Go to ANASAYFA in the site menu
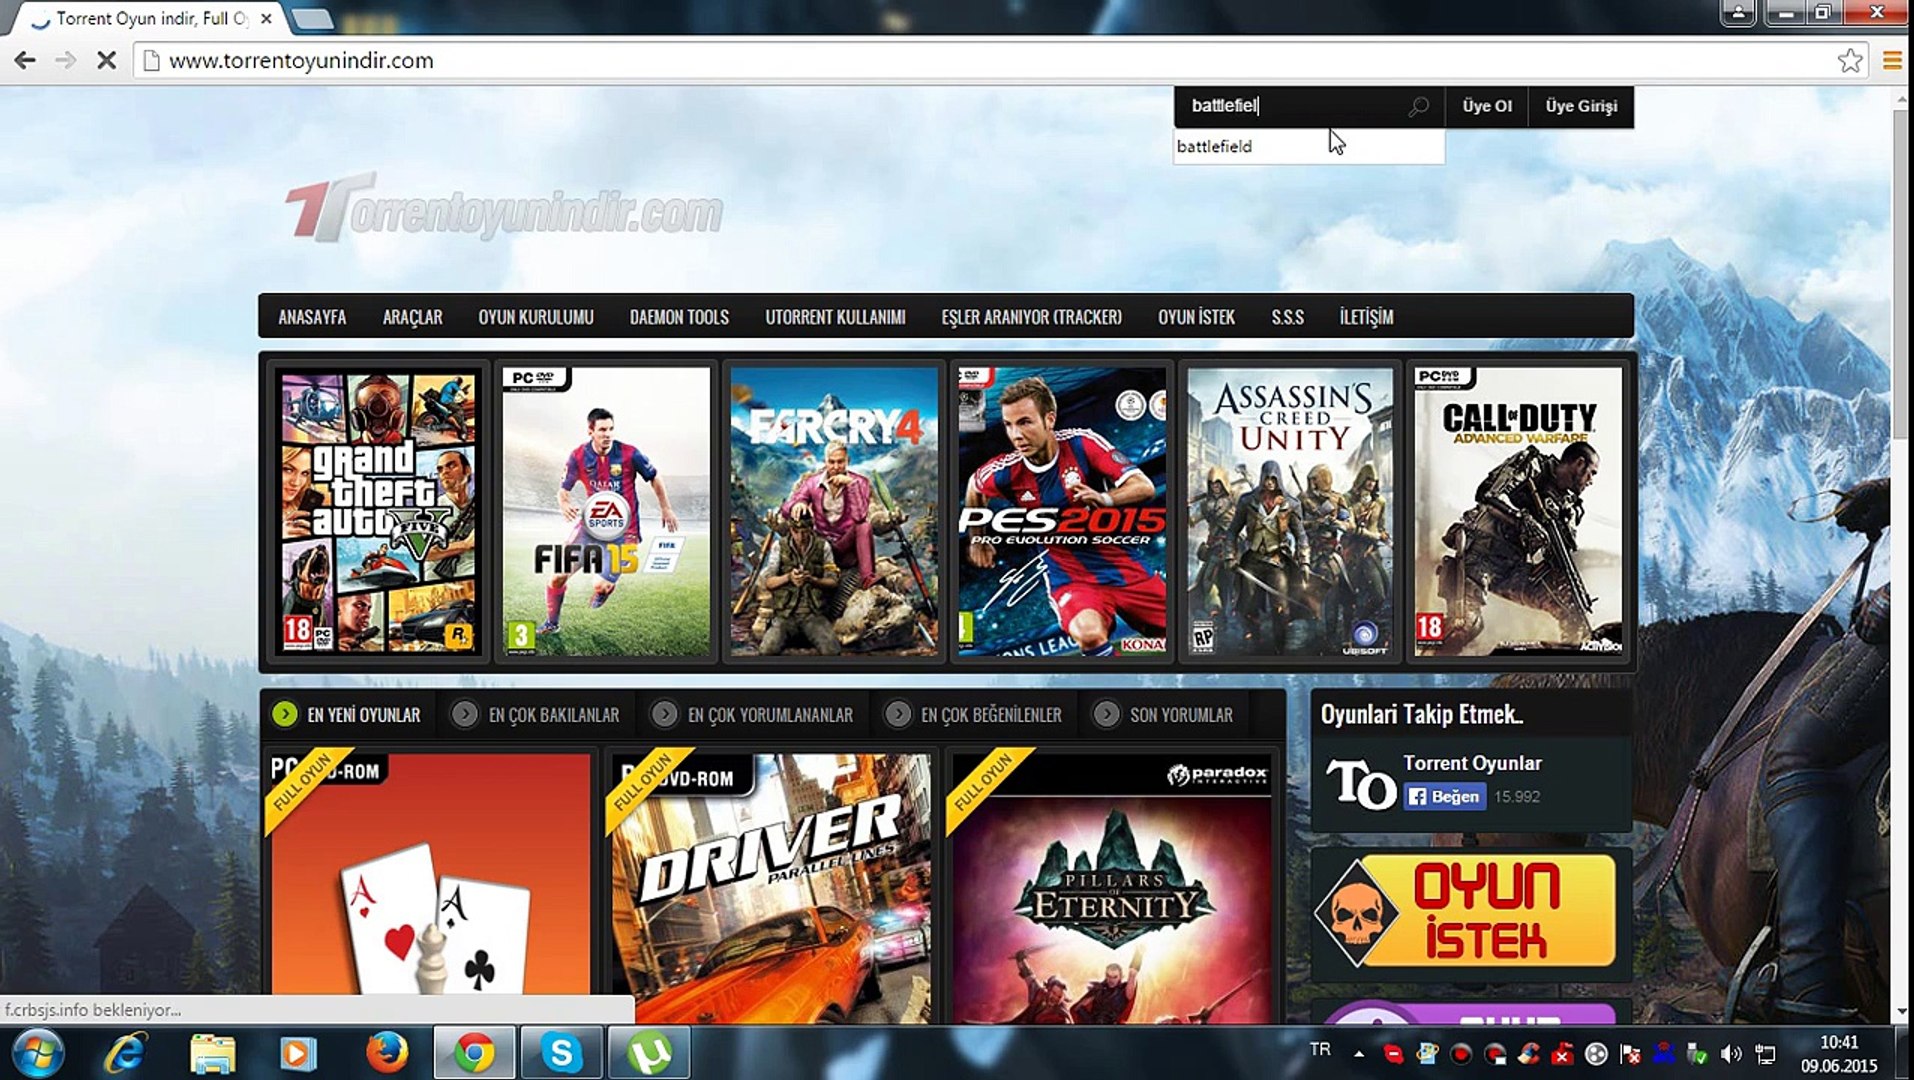Viewport: 1914px width, 1080px height. (x=312, y=317)
